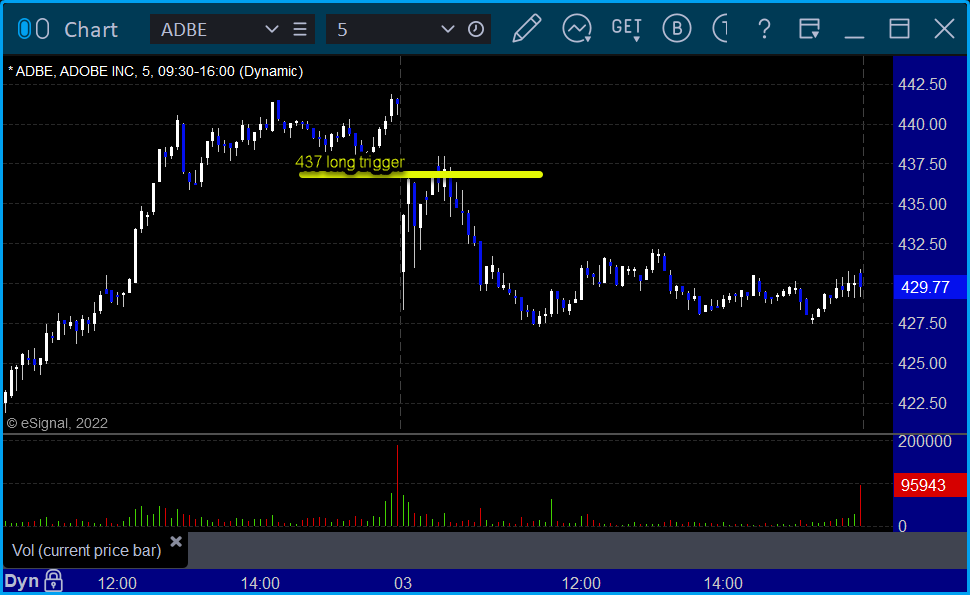970x595 pixels.
Task: Click the 437.50 price axis label
Action: tap(922, 165)
